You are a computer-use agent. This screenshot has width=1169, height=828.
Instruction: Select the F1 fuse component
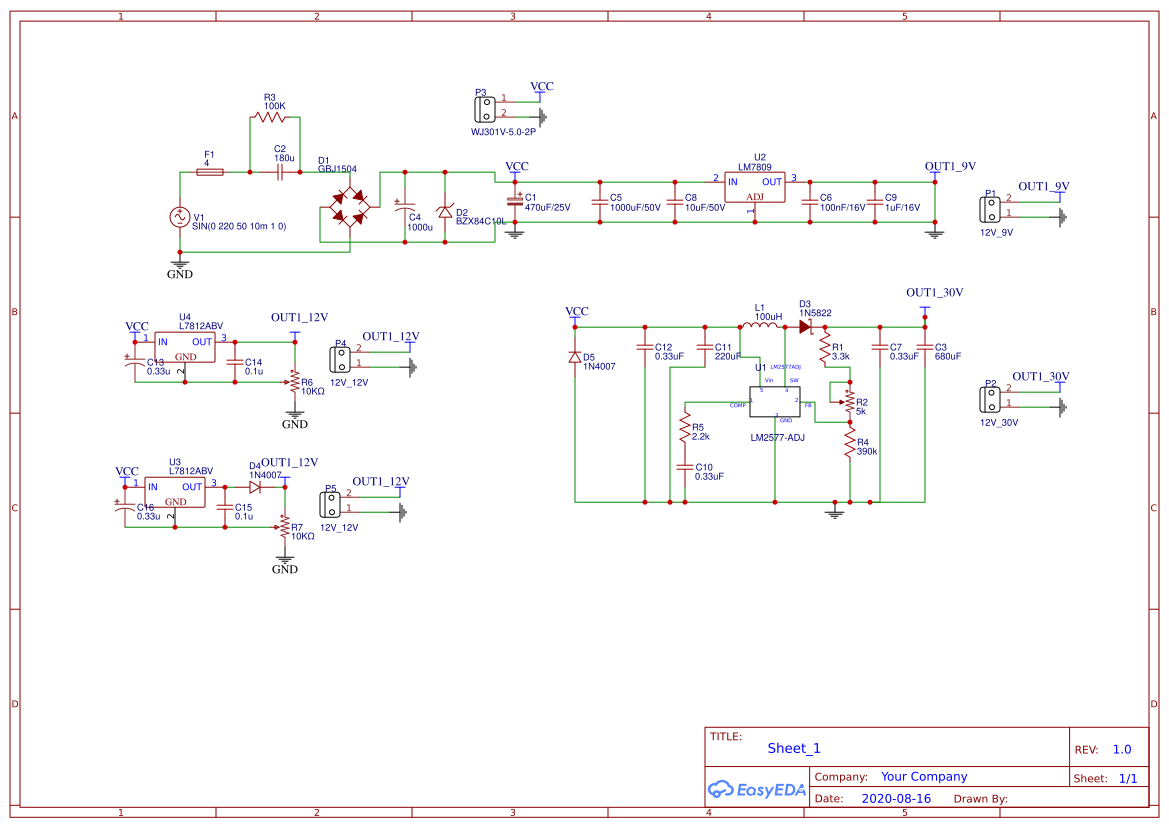209,172
